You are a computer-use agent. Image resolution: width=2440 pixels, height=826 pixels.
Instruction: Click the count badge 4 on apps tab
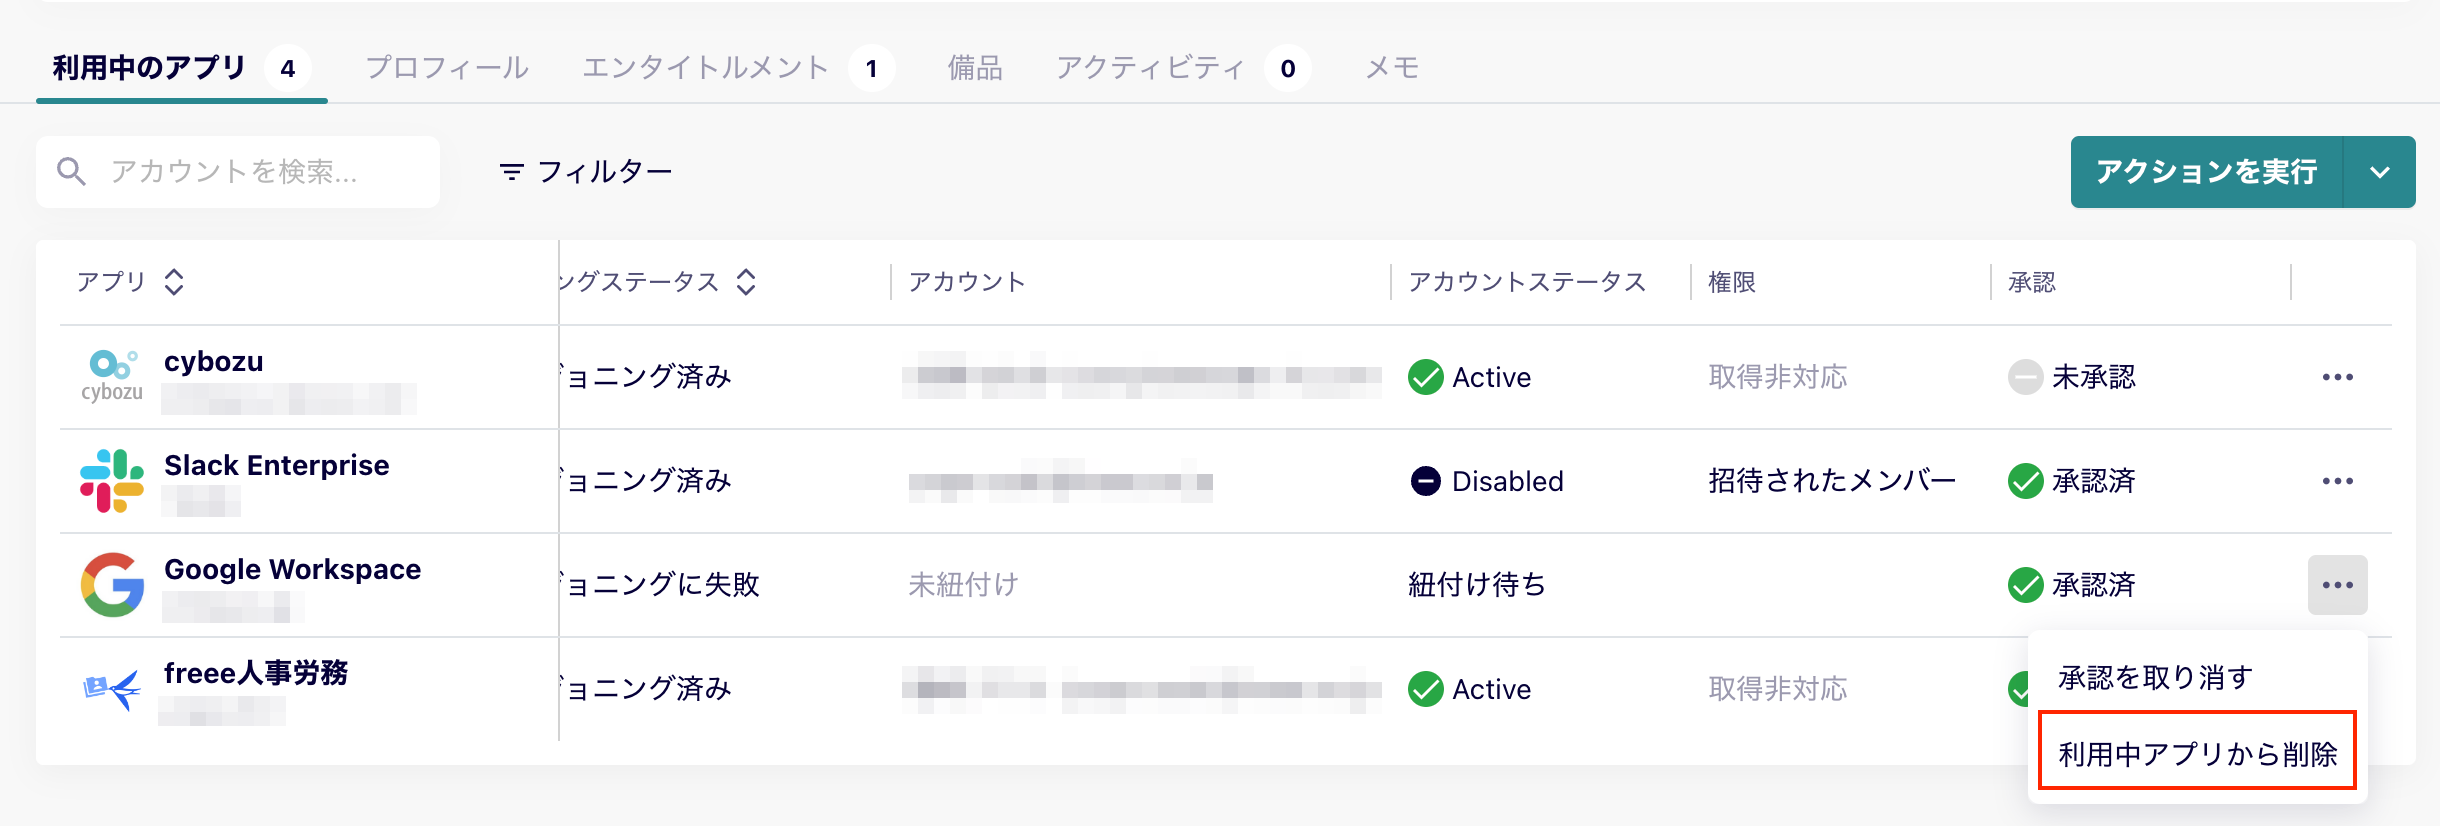pyautogui.click(x=288, y=68)
